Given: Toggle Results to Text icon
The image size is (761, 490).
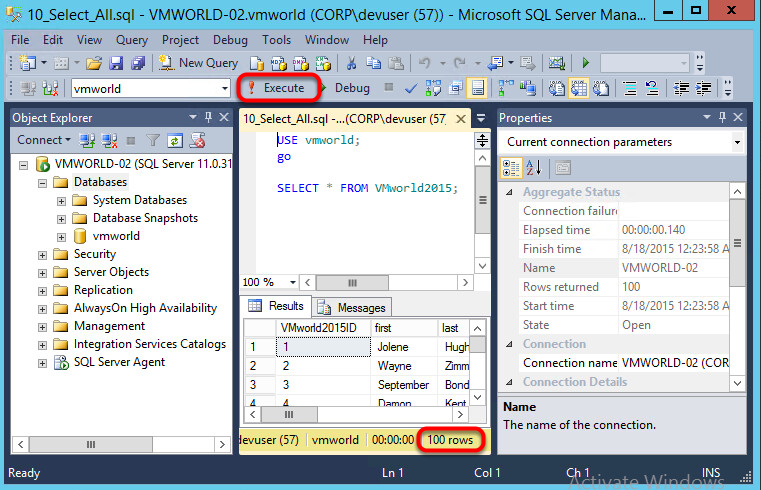Looking at the screenshot, I should coord(556,88).
